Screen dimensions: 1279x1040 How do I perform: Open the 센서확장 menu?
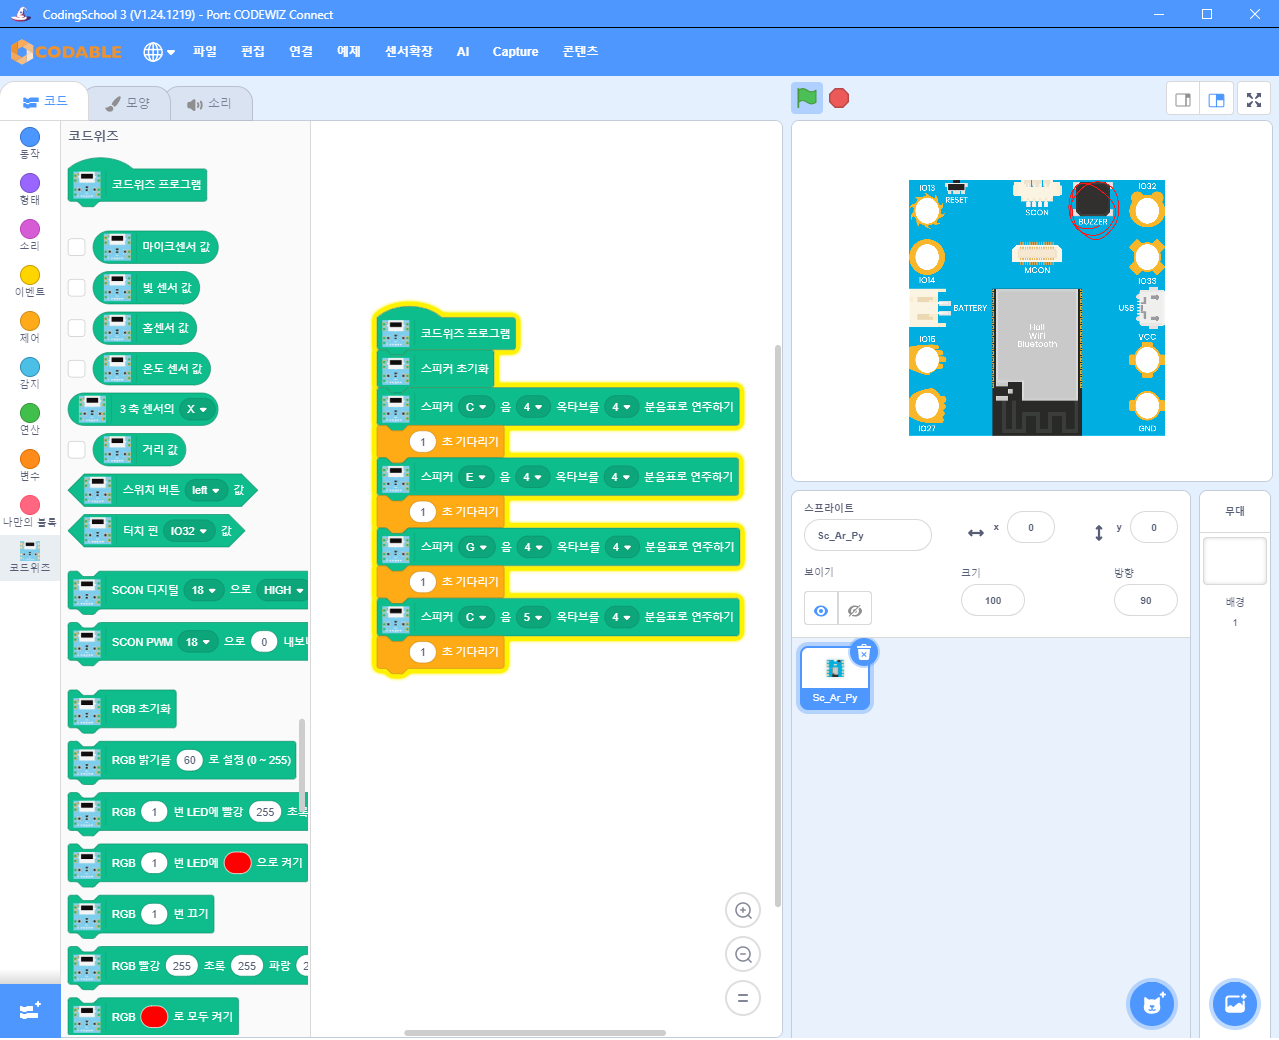point(408,52)
